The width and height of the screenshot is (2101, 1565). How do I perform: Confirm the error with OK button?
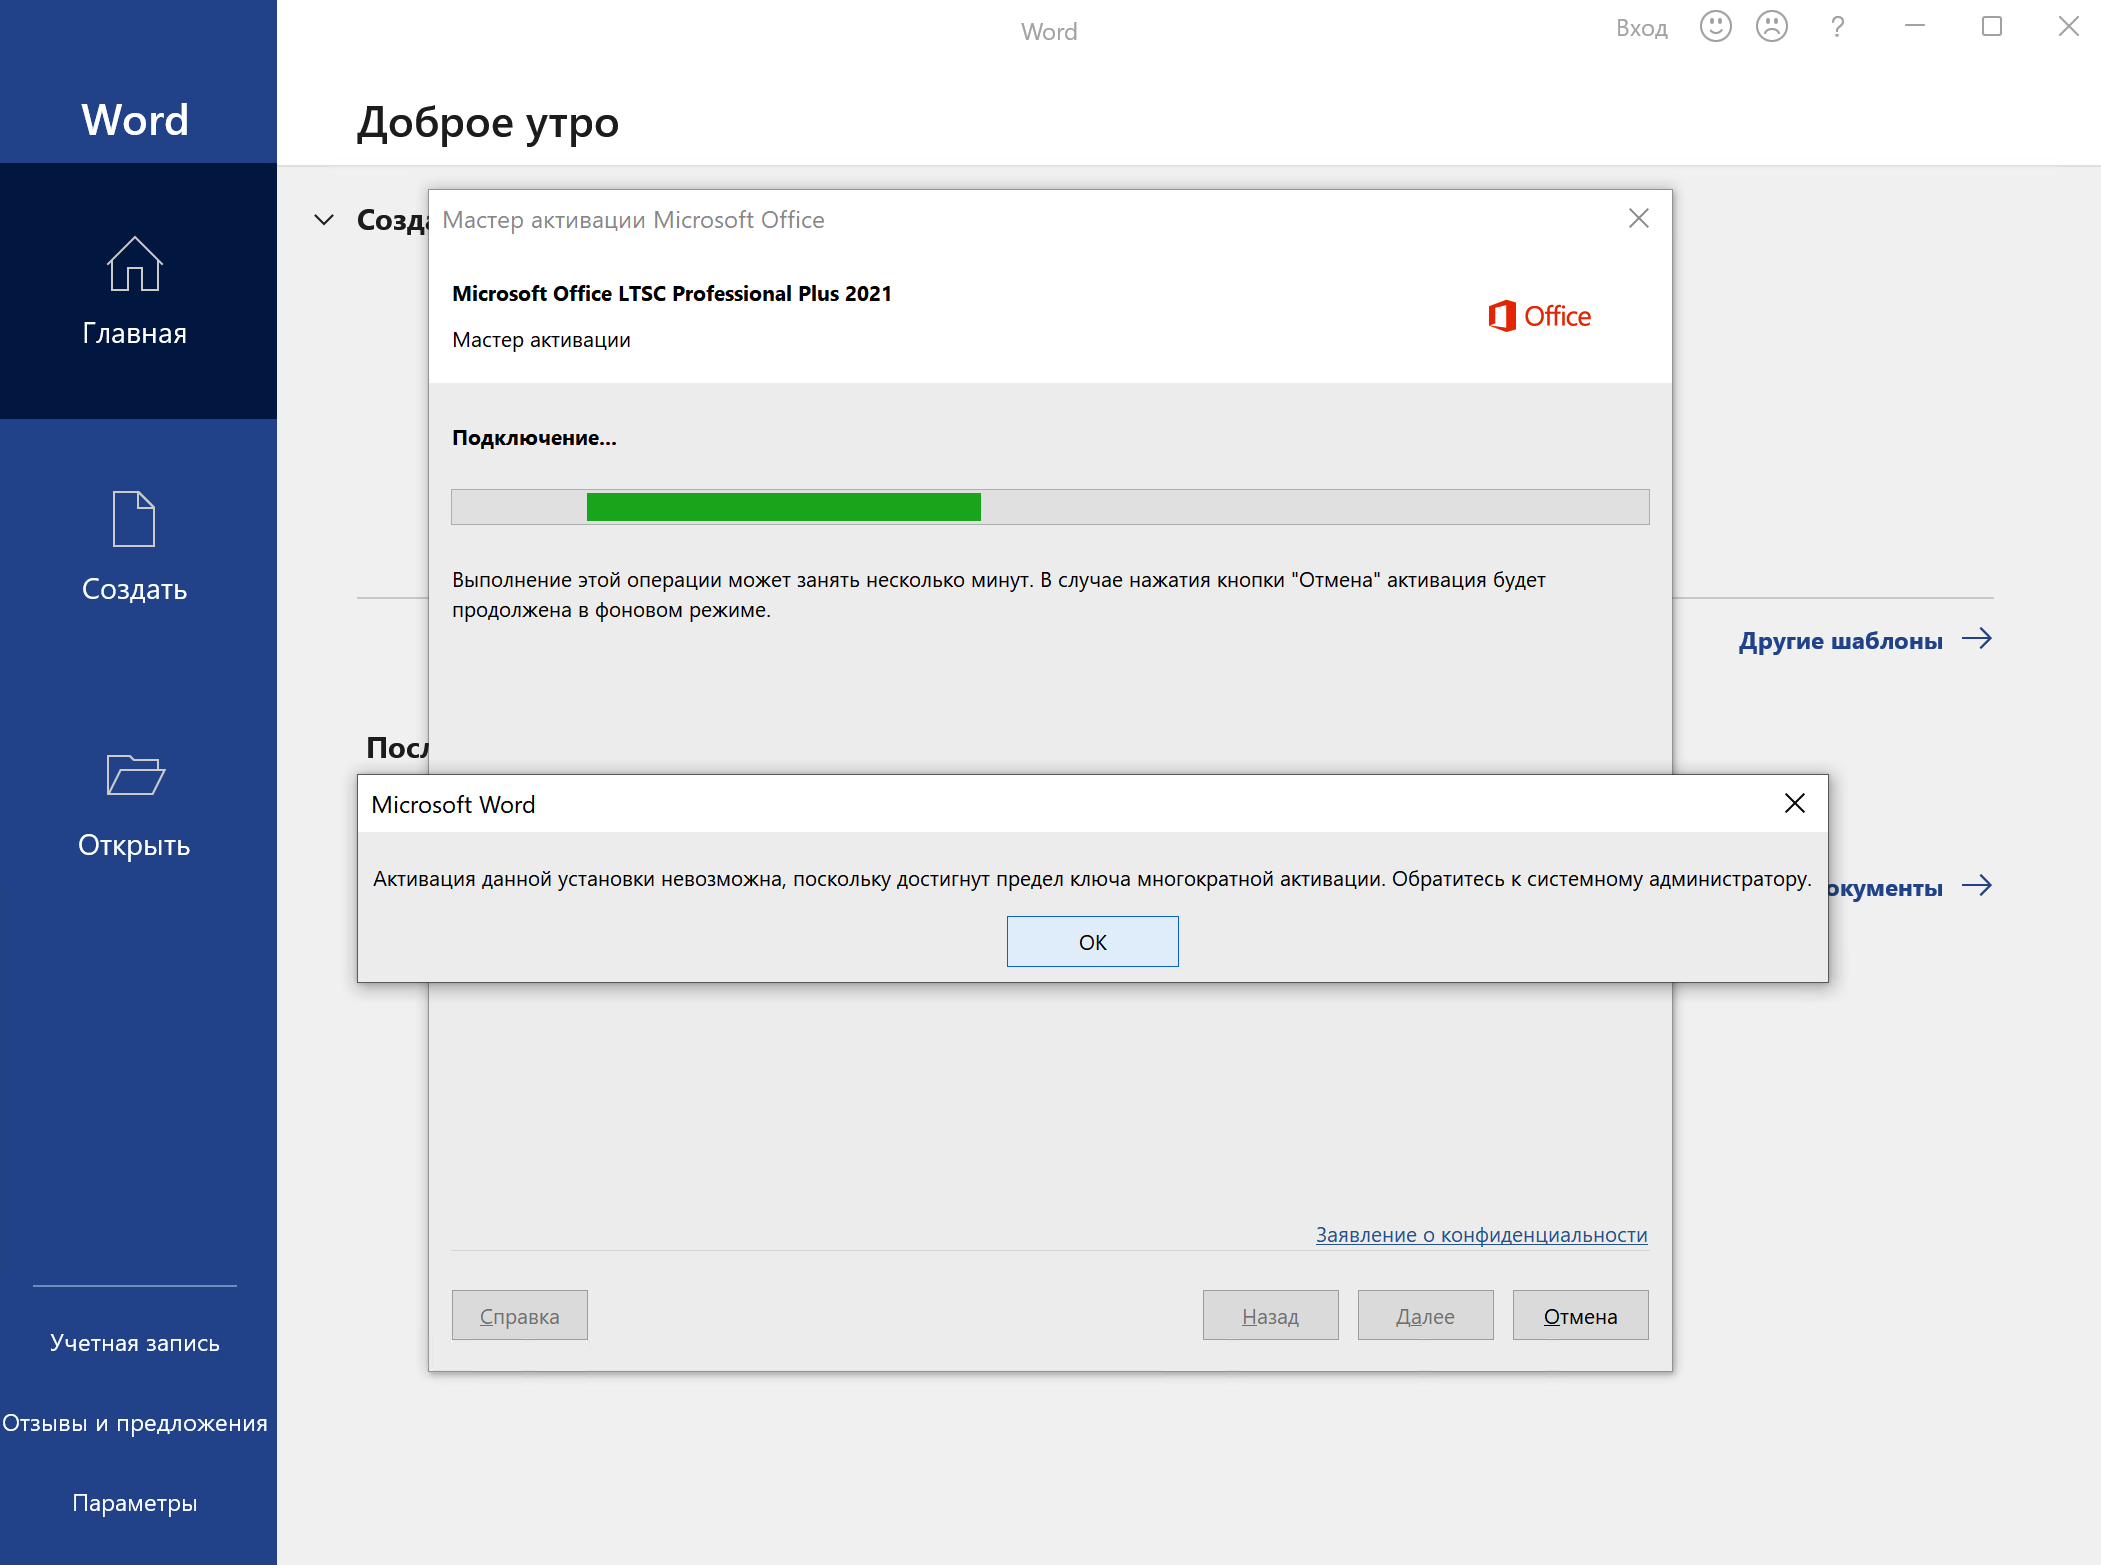point(1093,942)
